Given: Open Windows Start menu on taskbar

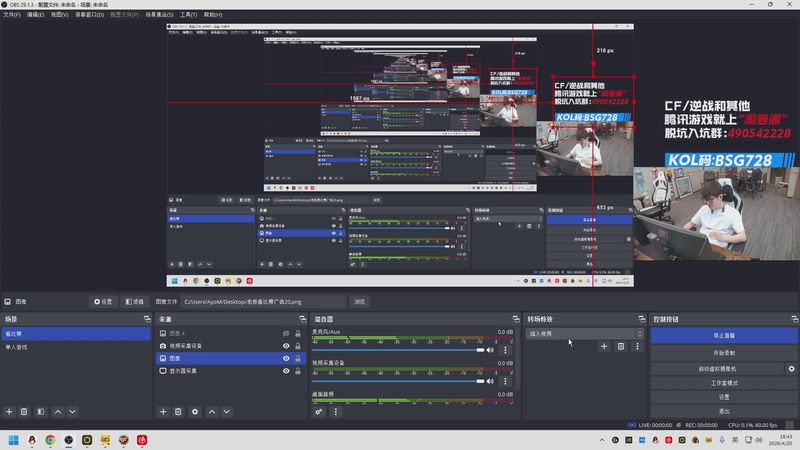Looking at the screenshot, I should coord(14,440).
